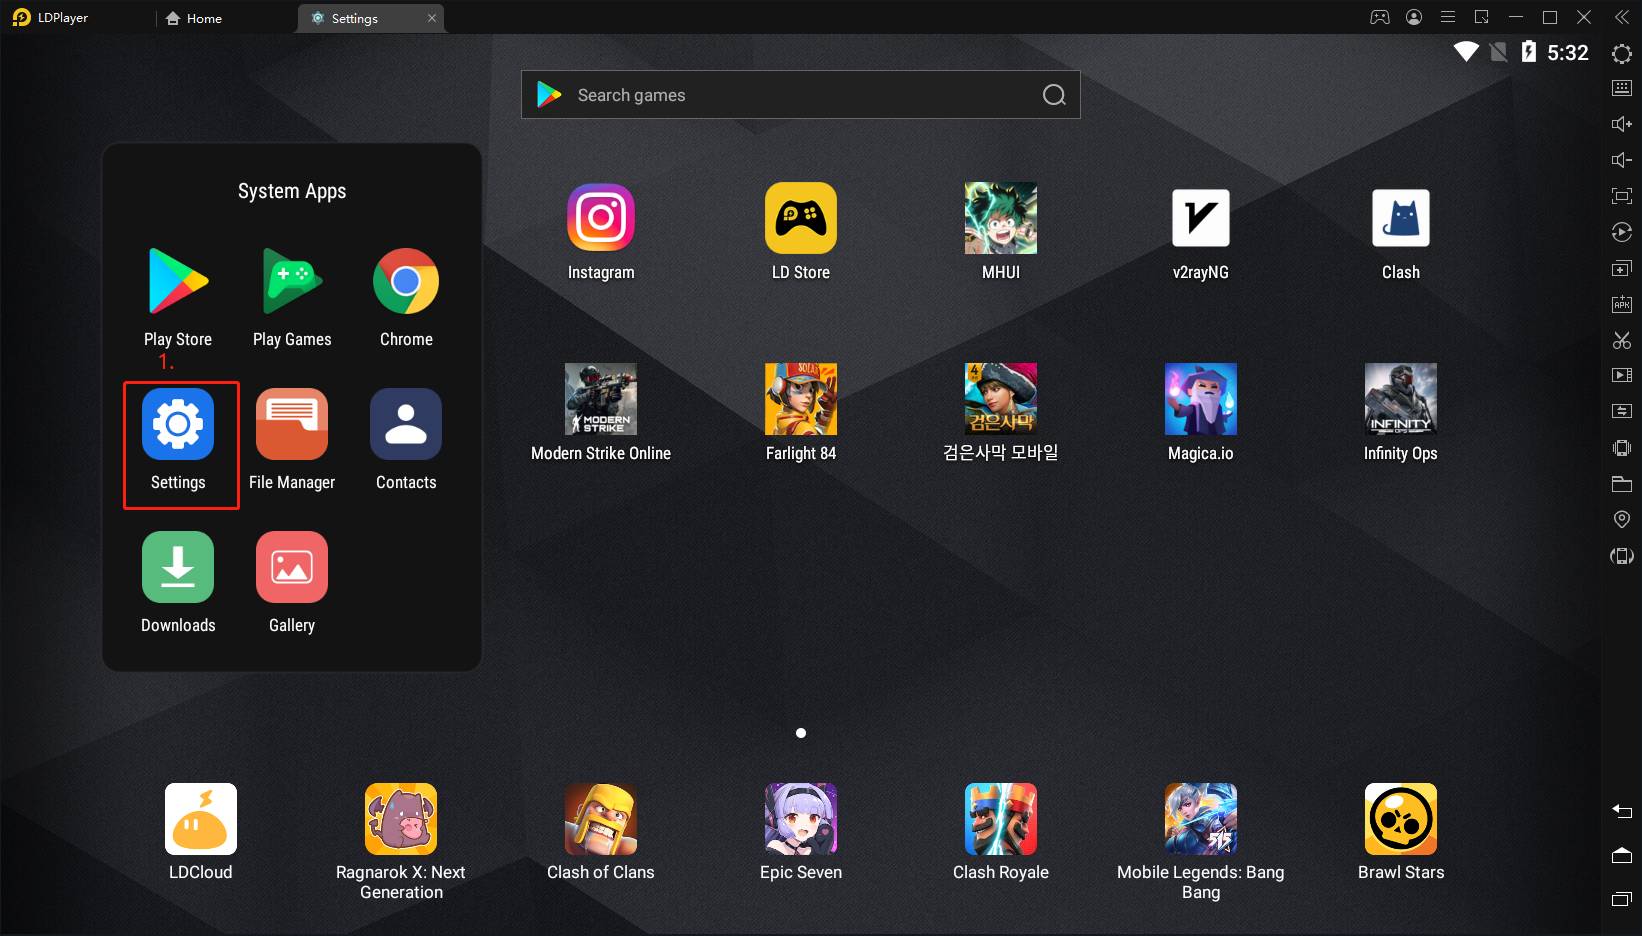Viewport: 1642px width, 936px height.
Task: Open the Contacts app
Action: tap(406, 425)
